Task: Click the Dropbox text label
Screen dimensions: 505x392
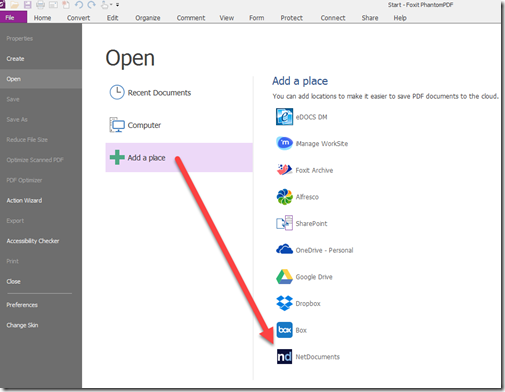Action: (x=308, y=304)
